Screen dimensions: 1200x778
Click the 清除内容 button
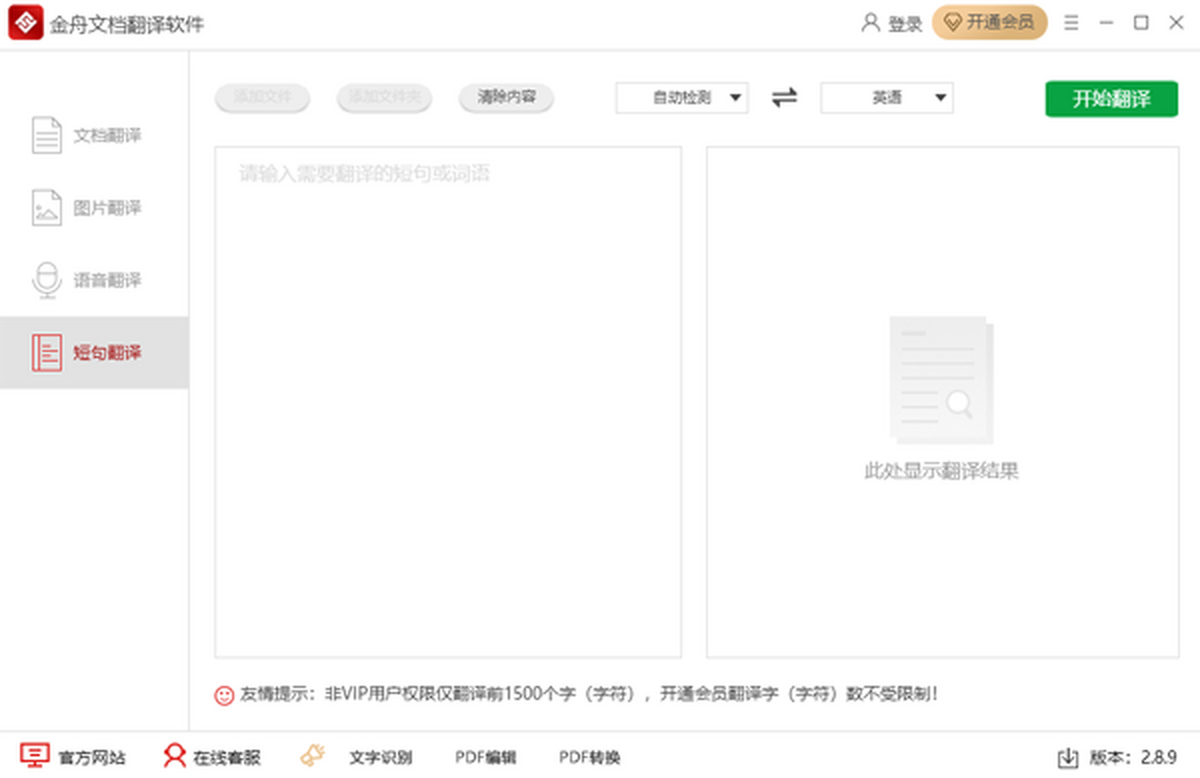pyautogui.click(x=506, y=97)
